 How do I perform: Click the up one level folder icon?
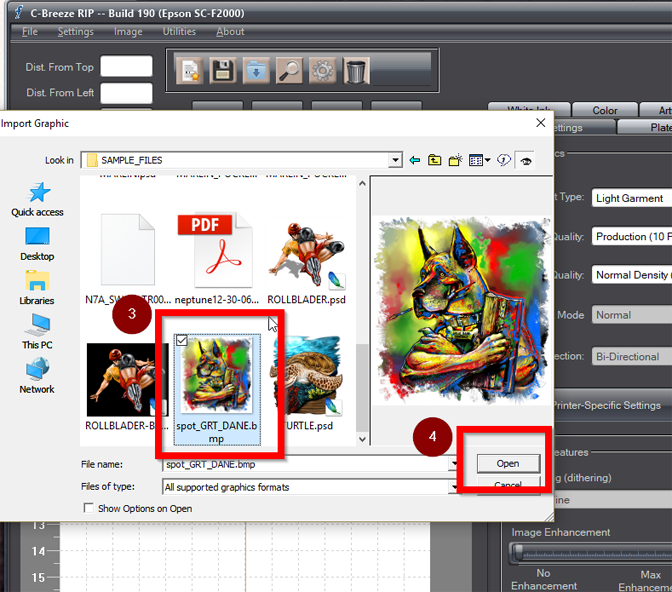click(x=435, y=160)
